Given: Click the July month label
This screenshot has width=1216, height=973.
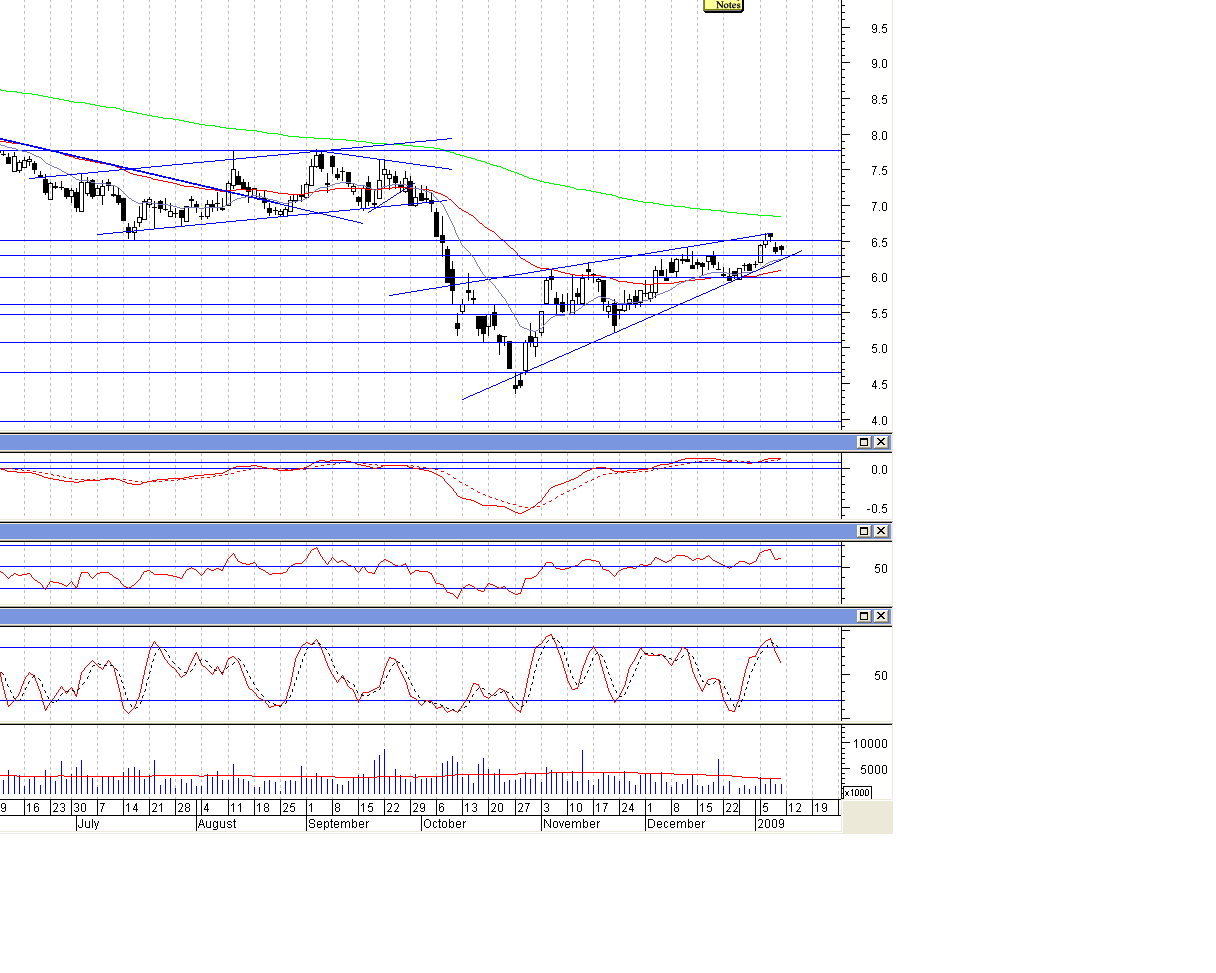Looking at the screenshot, I should pos(88,824).
